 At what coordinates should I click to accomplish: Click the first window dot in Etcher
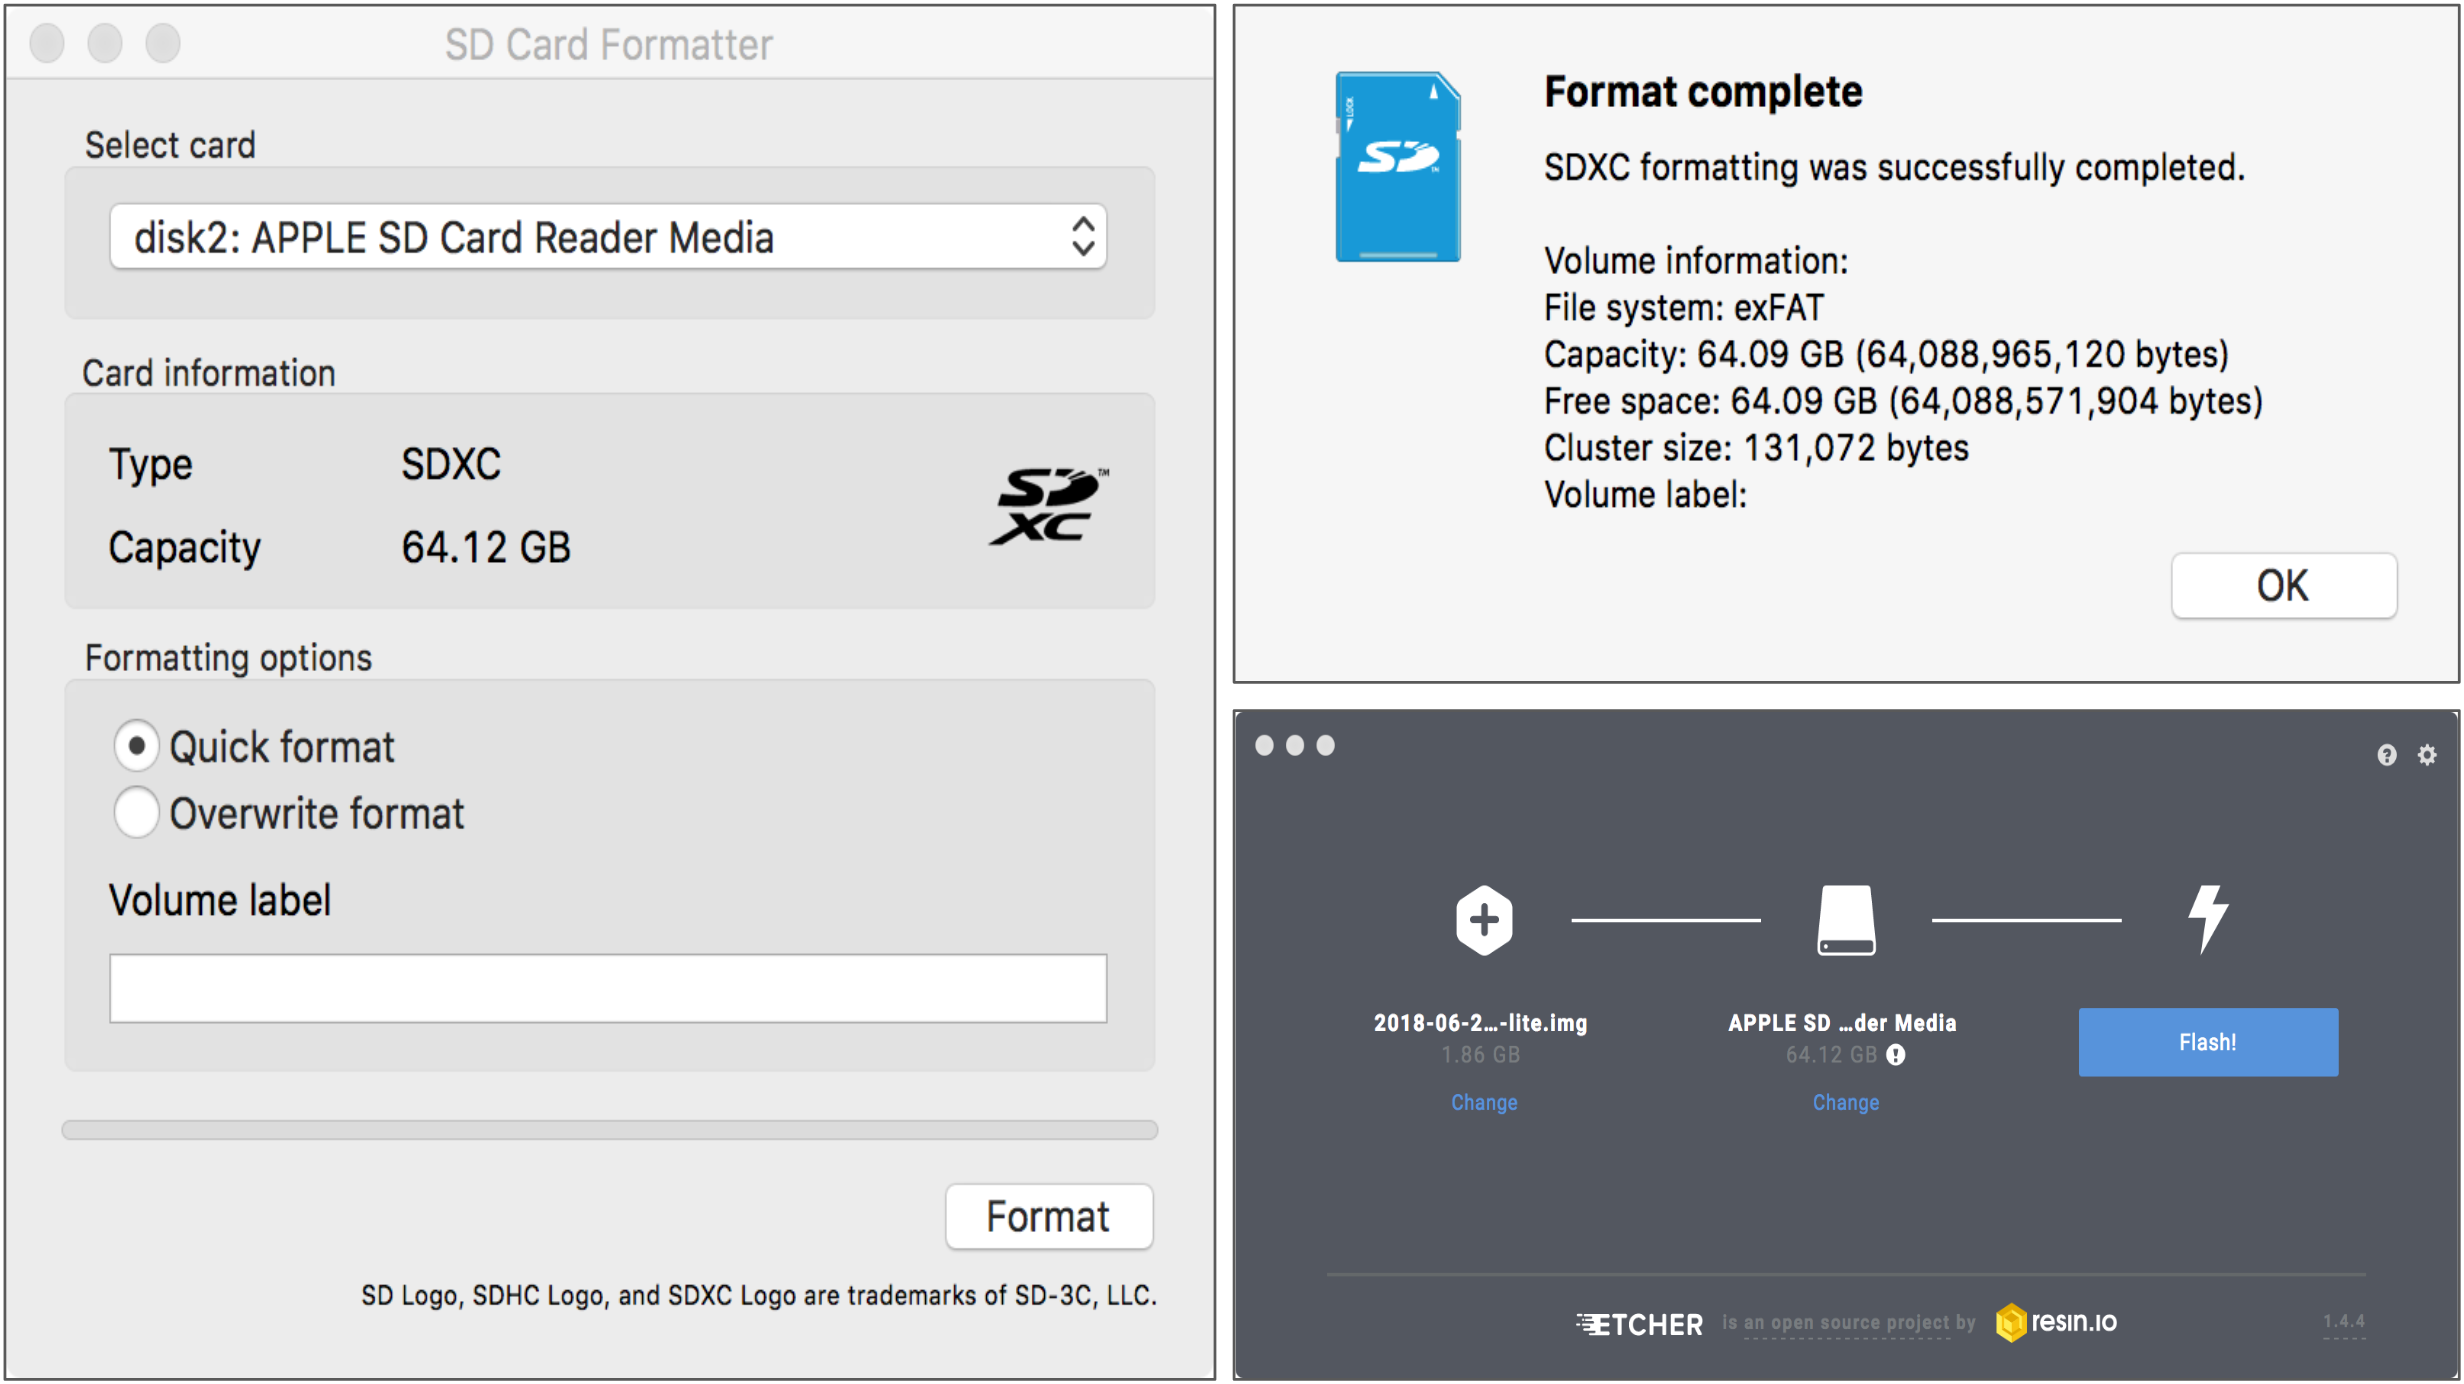click(x=1264, y=745)
